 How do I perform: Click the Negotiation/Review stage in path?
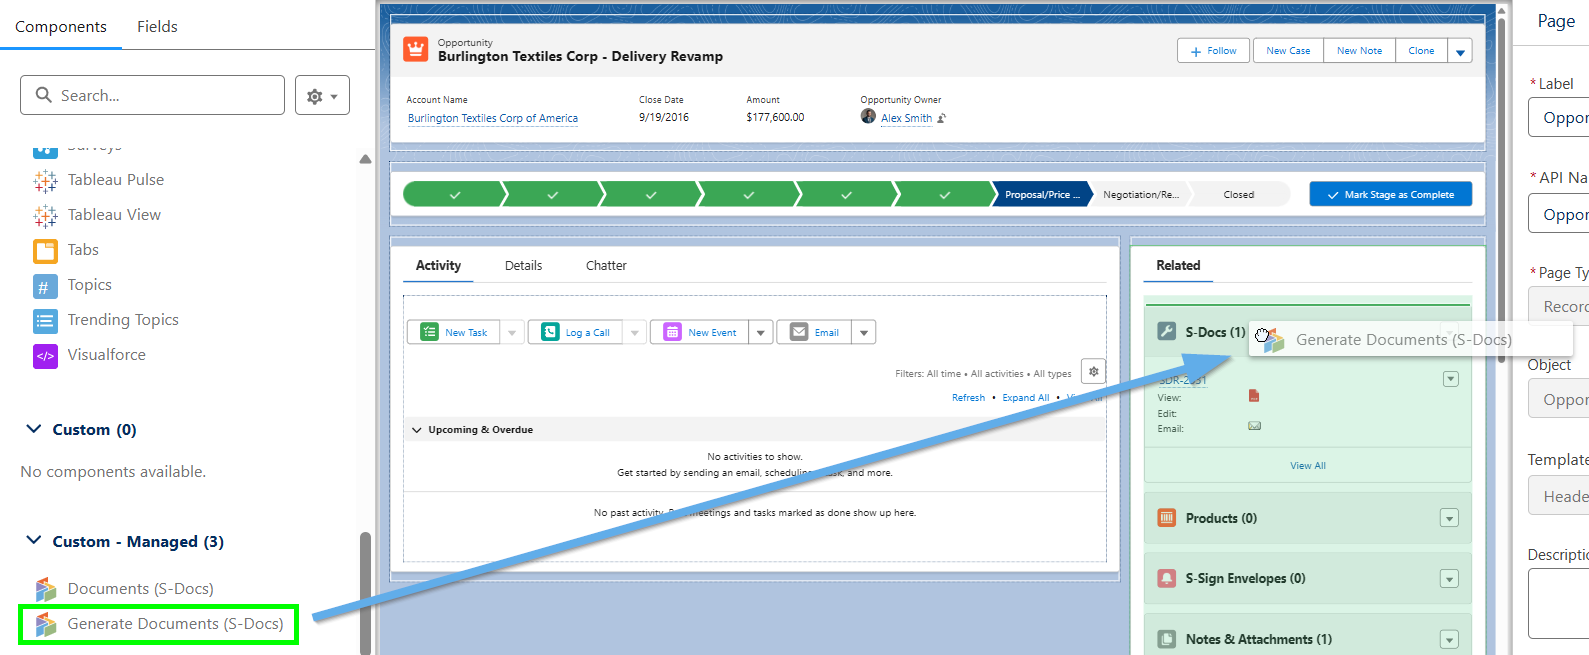click(x=1140, y=195)
